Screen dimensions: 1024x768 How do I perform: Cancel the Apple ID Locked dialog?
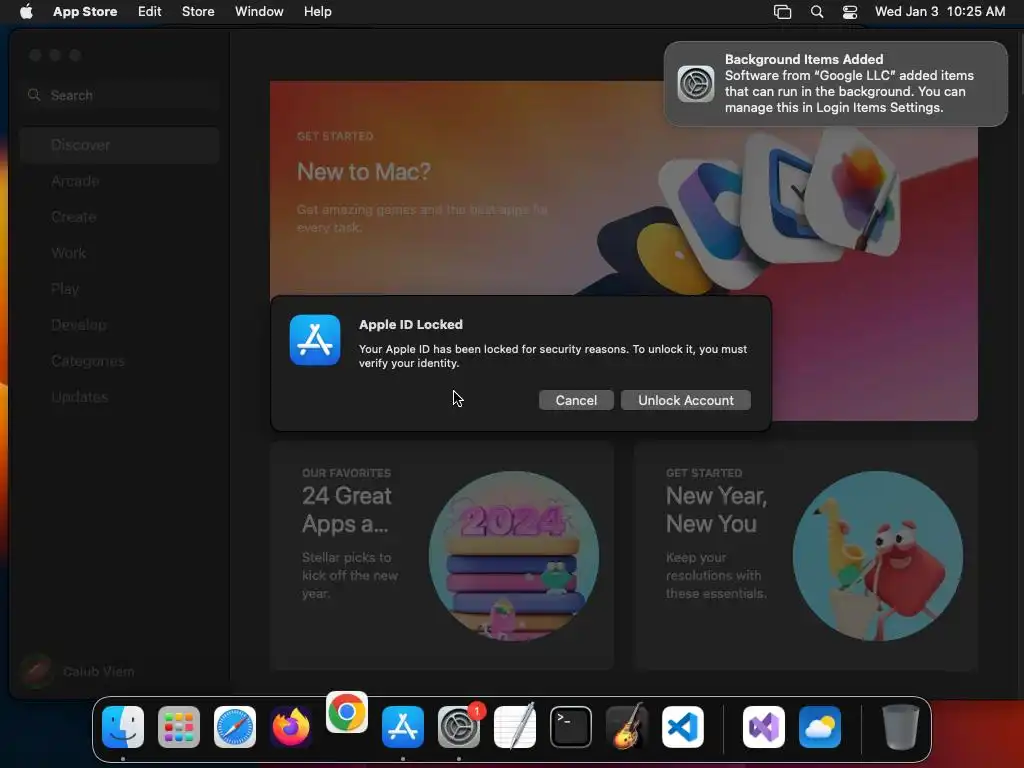tap(576, 400)
